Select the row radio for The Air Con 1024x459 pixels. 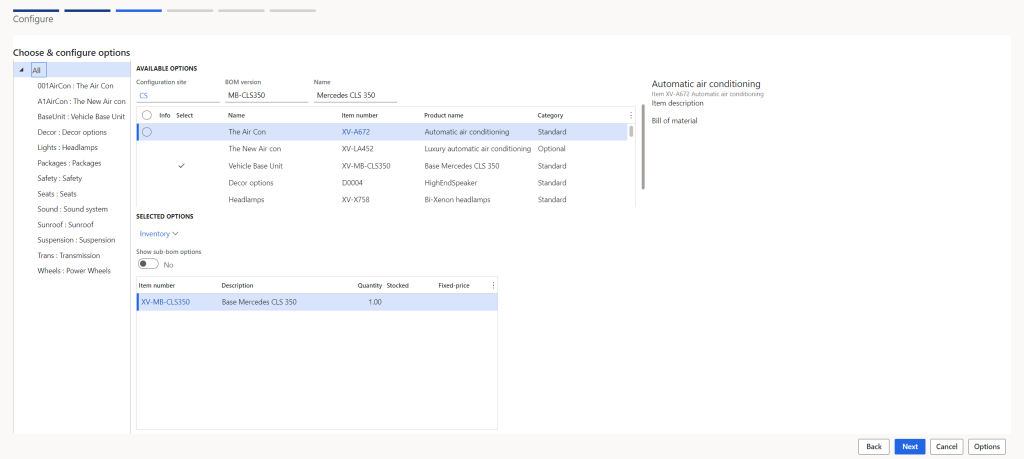[147, 132]
